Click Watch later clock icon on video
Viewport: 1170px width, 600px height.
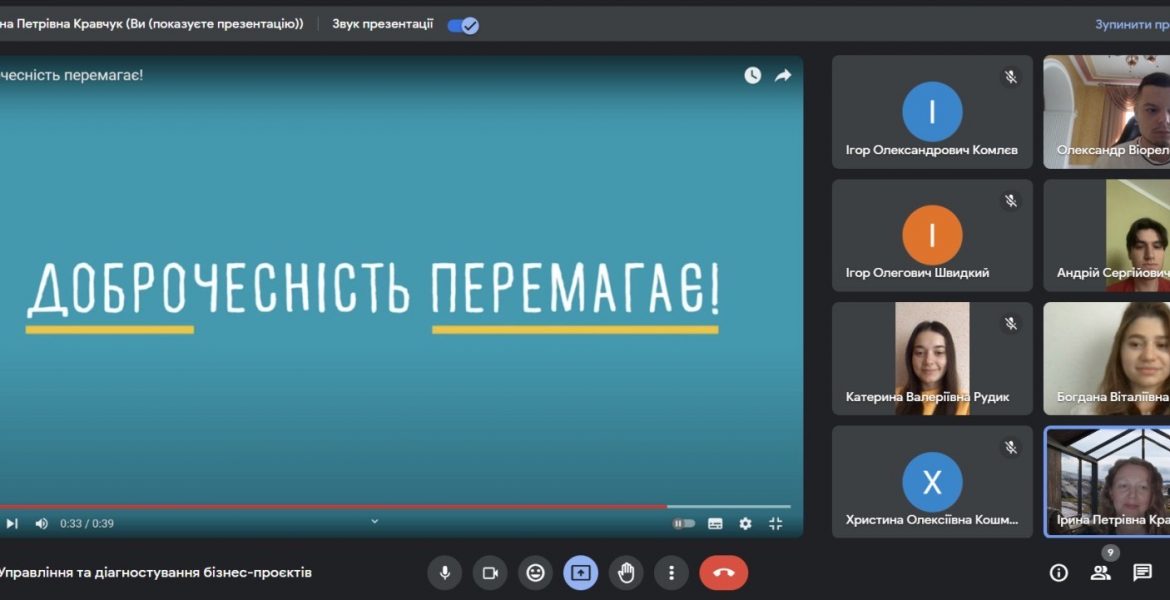[752, 75]
